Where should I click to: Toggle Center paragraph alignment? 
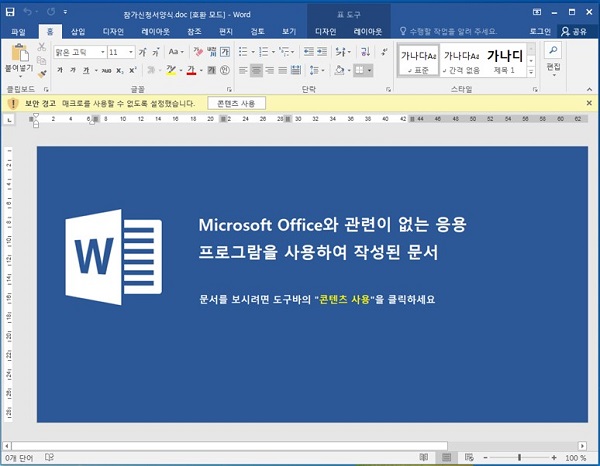click(256, 70)
